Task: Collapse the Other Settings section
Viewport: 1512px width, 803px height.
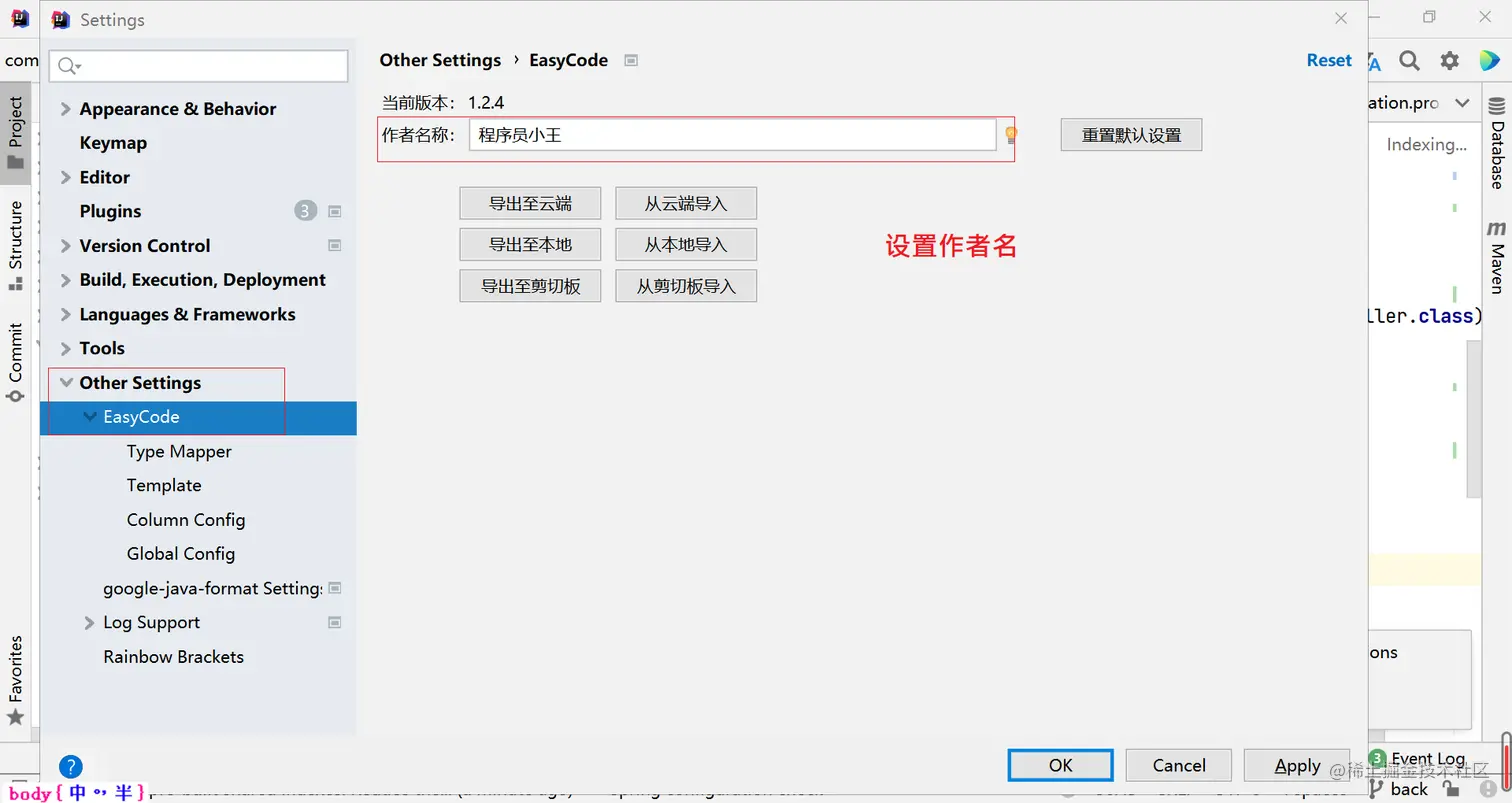Action: coord(66,382)
